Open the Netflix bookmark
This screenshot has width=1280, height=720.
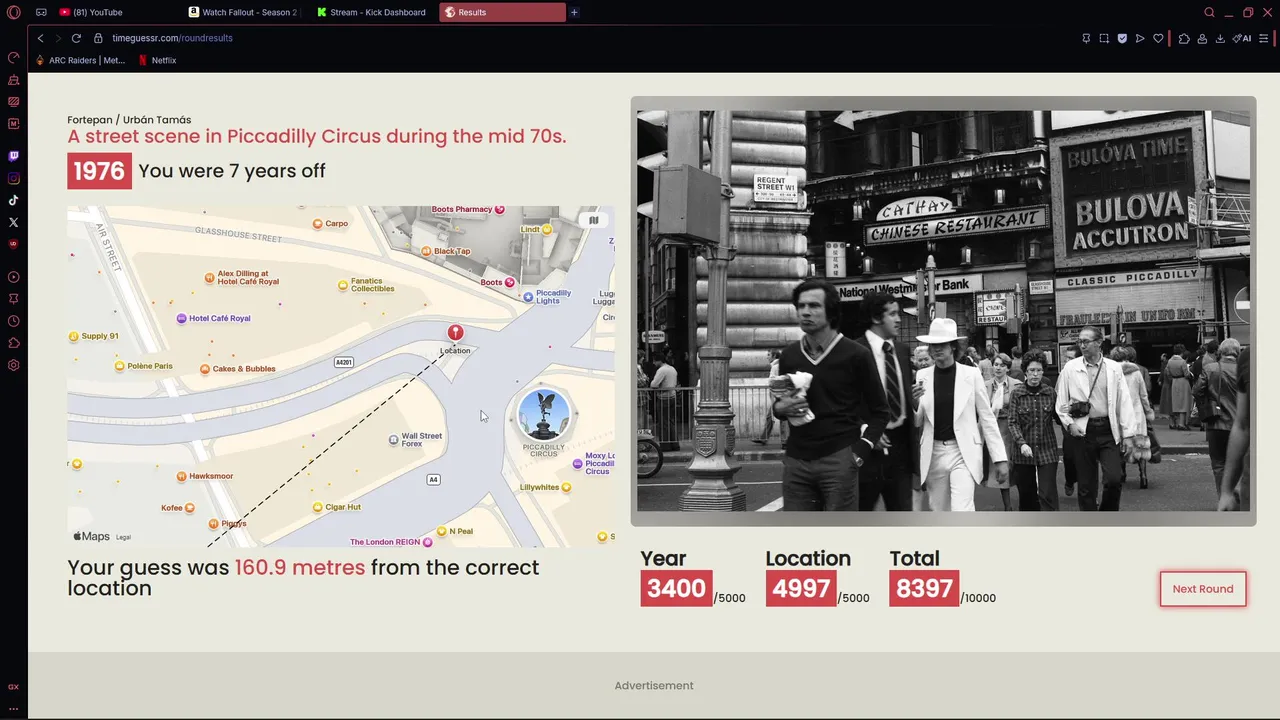point(157,60)
